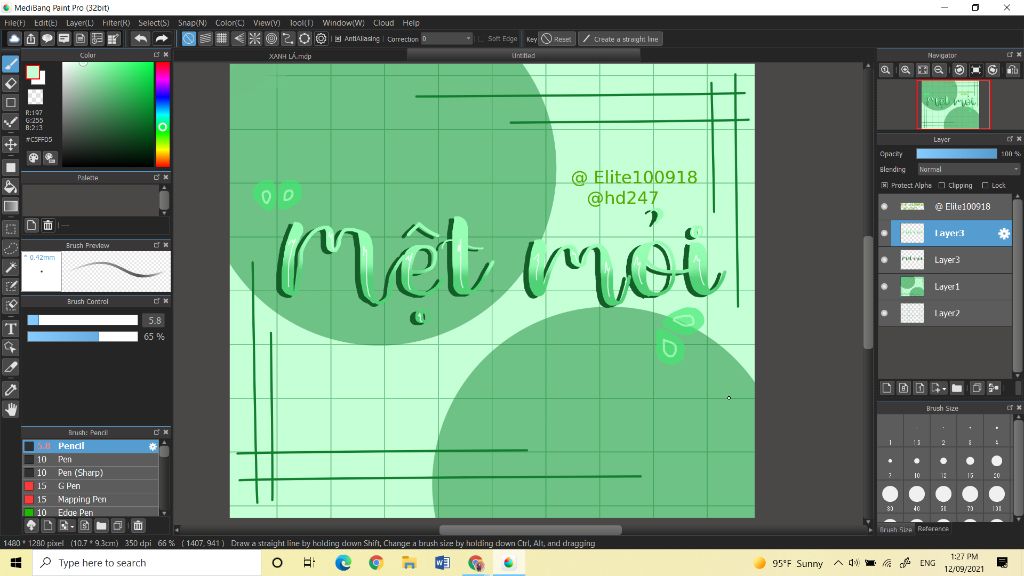The height and width of the screenshot is (576, 1024).
Task: Select the Text tool
Action: [x=10, y=328]
